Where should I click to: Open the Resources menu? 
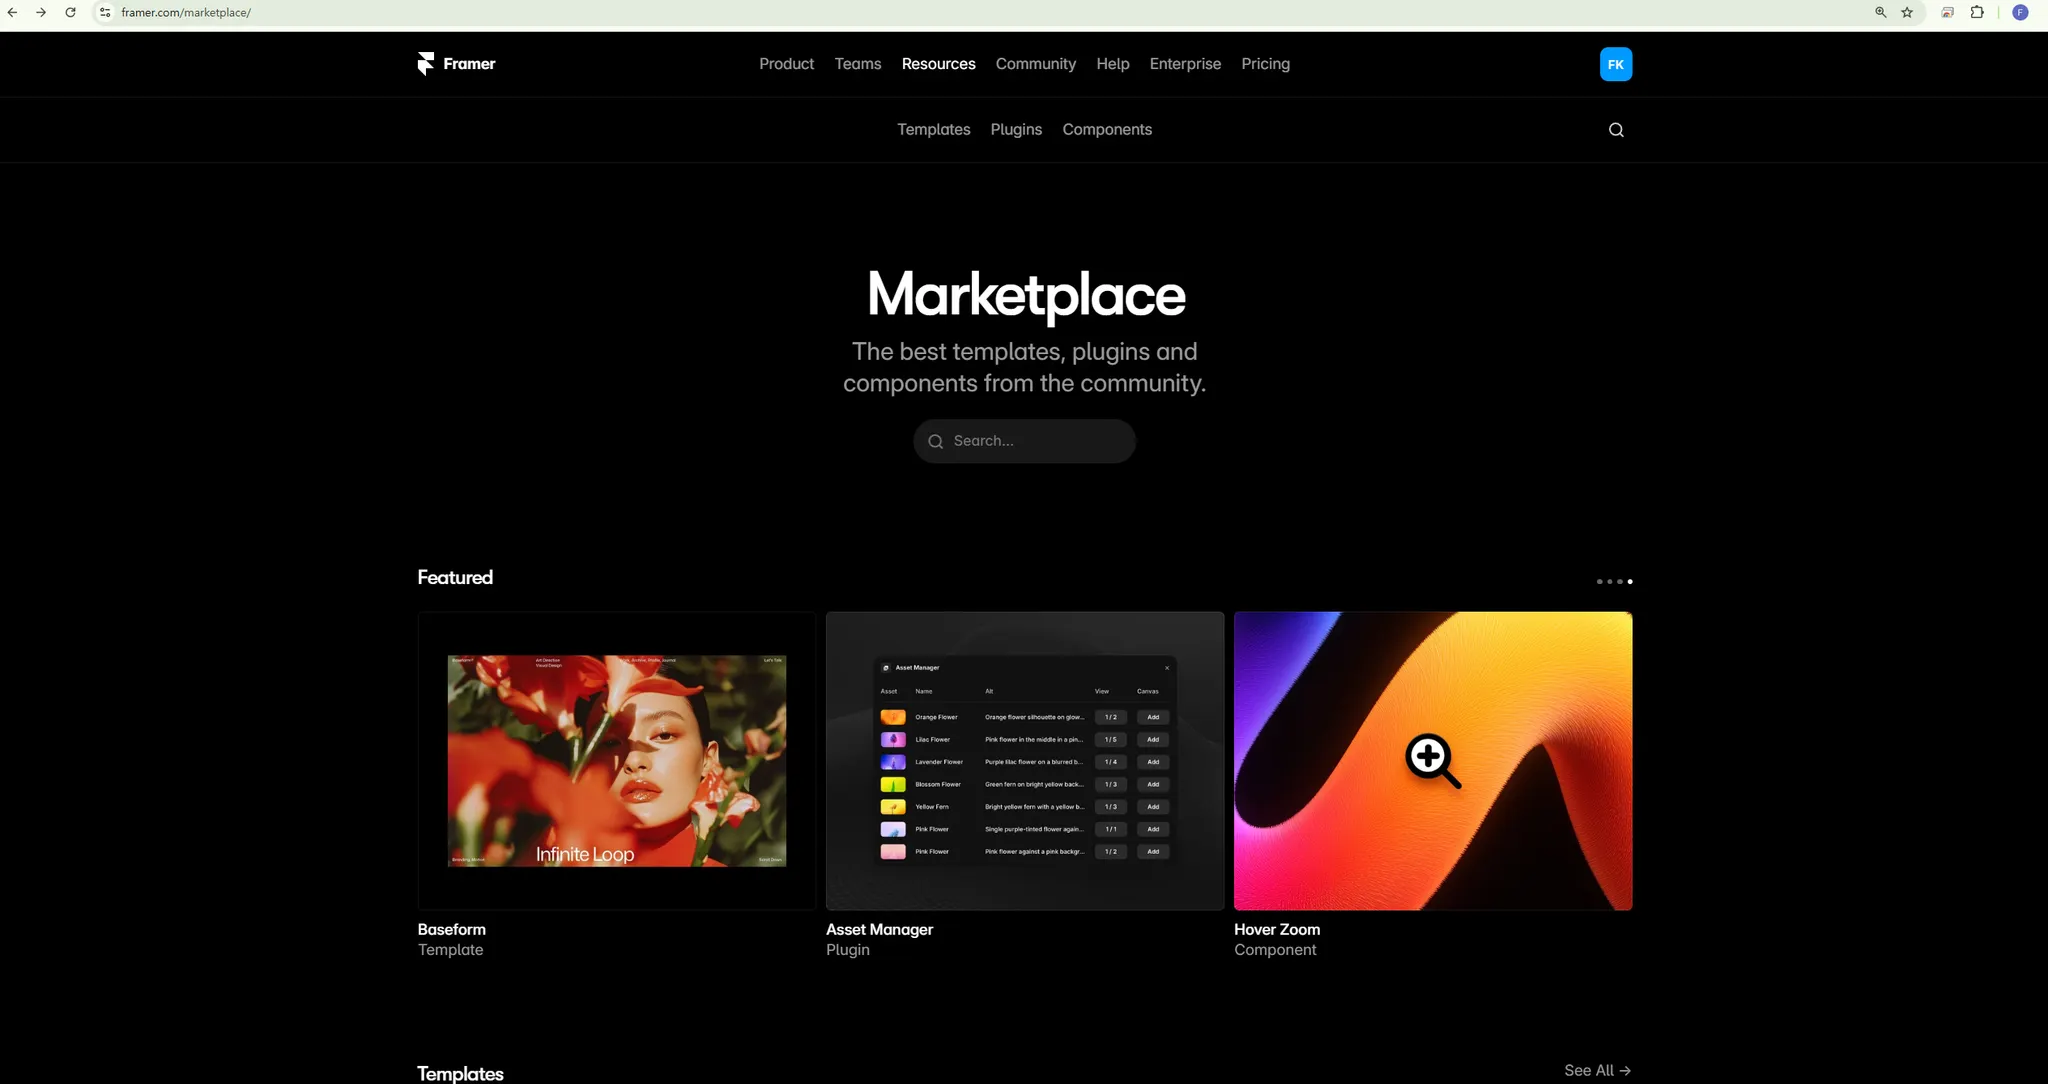938,64
